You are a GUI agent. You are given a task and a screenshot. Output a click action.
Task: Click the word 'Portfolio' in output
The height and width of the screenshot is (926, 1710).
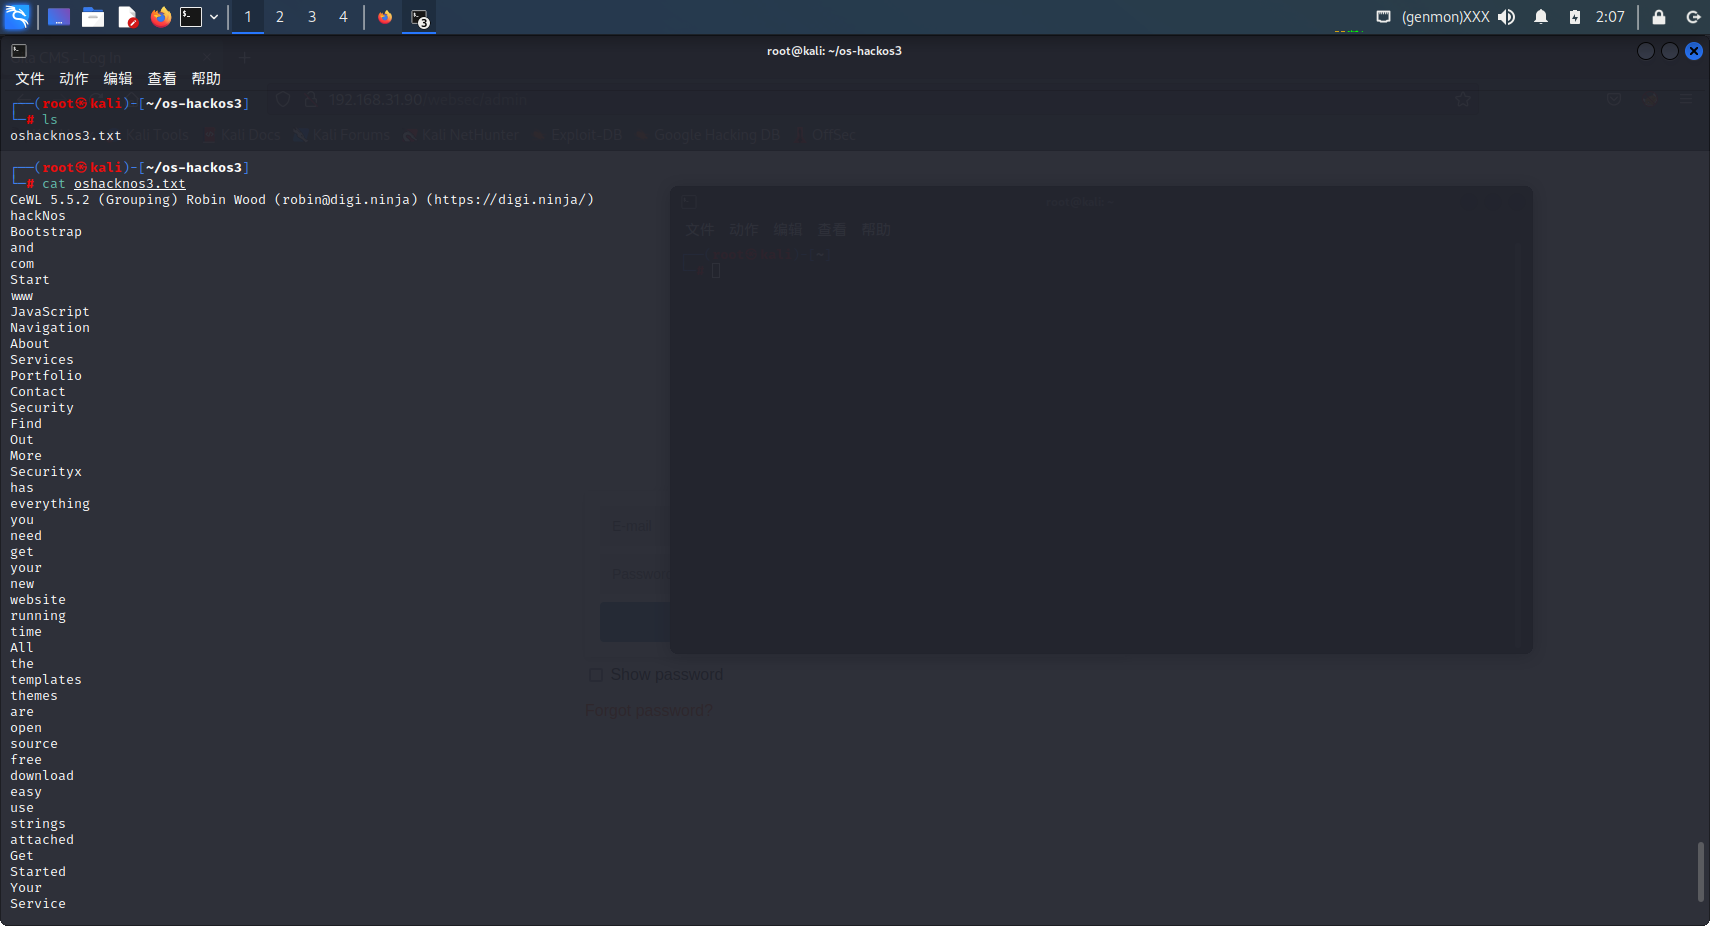click(x=46, y=376)
